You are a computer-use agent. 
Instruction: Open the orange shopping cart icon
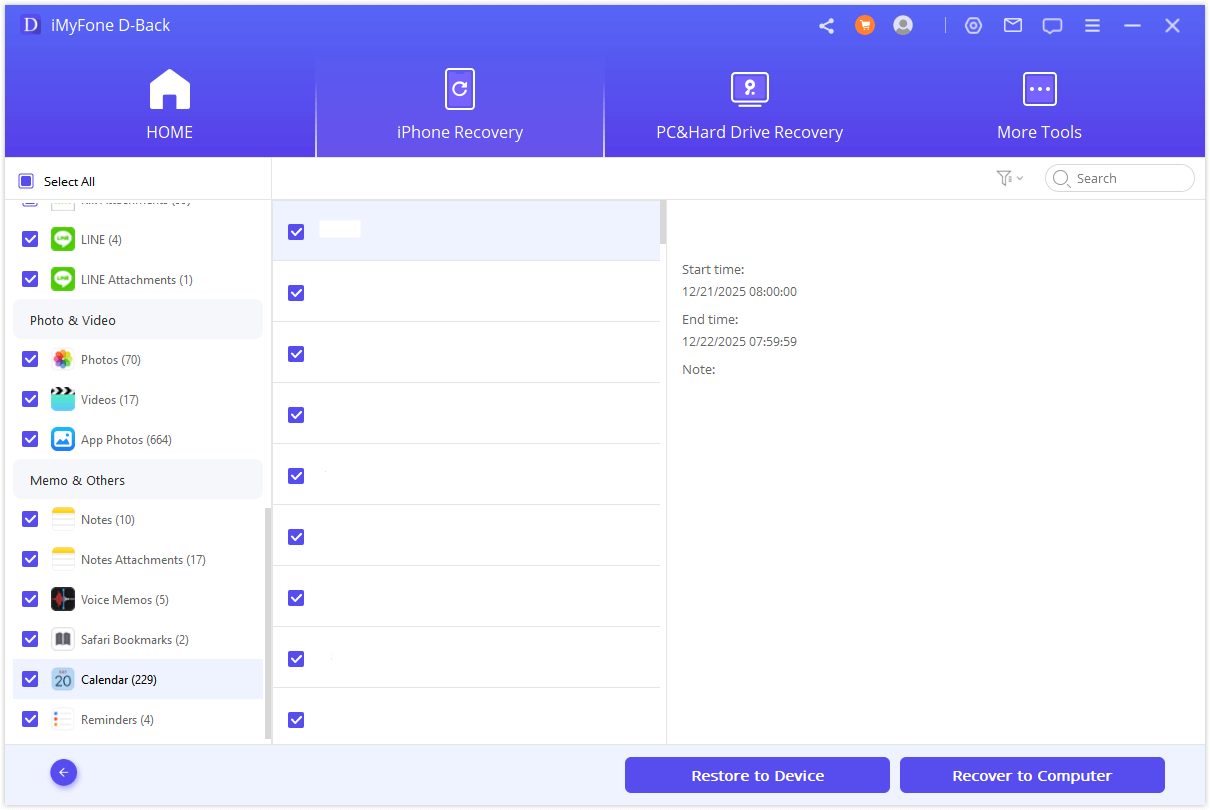(x=865, y=26)
